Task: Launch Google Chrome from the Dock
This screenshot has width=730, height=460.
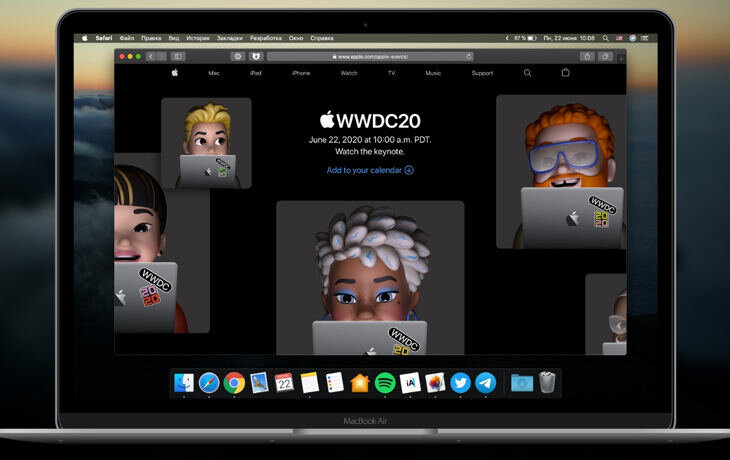Action: 234,383
